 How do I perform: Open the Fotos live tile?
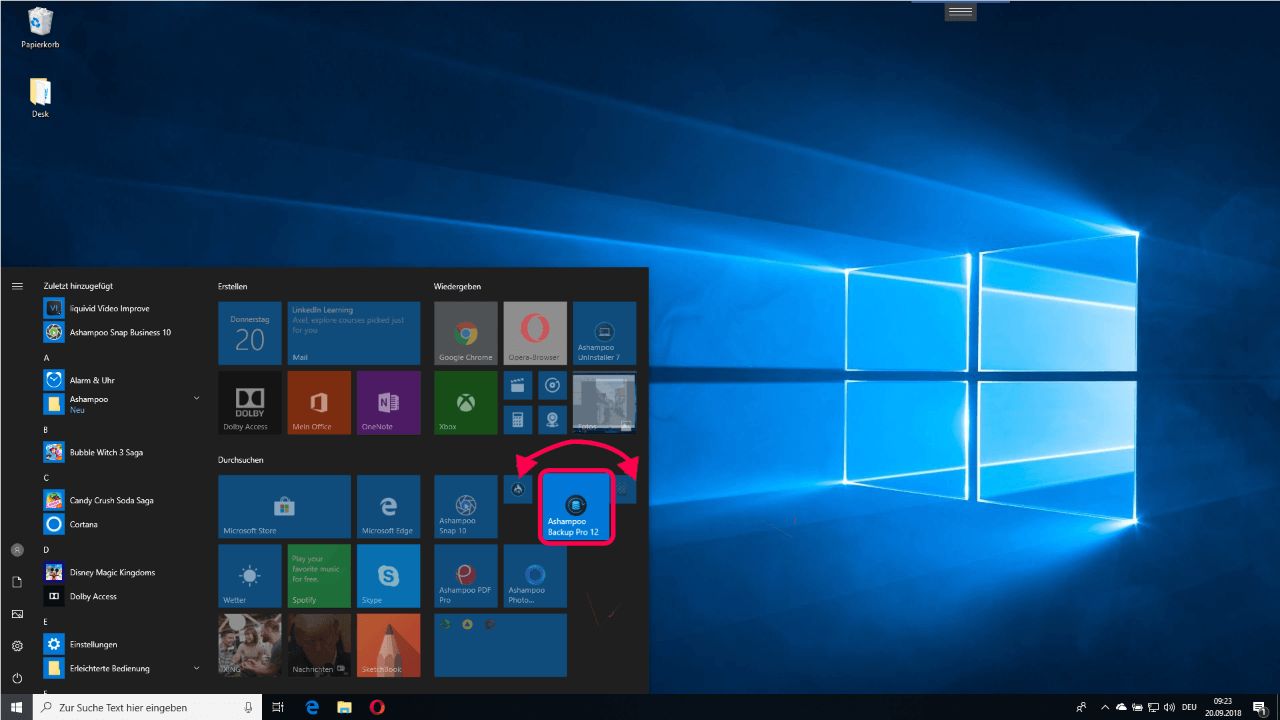pos(604,402)
